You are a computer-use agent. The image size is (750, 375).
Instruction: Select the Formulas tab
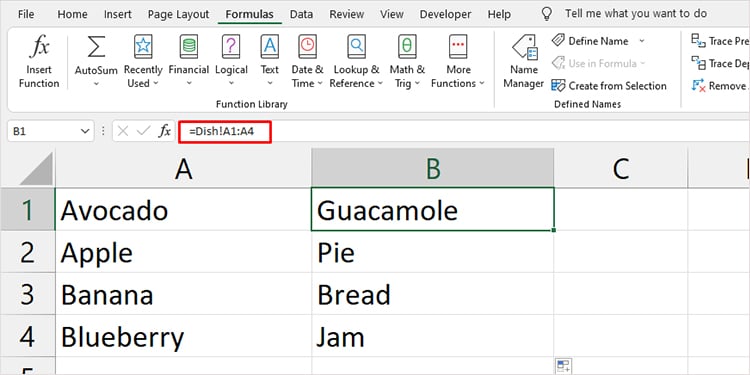pyautogui.click(x=249, y=14)
